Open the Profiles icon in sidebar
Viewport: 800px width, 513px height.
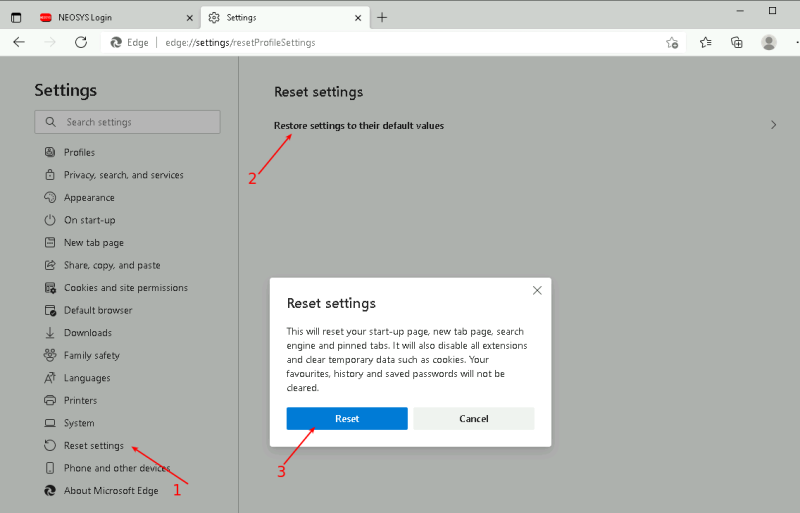50,152
